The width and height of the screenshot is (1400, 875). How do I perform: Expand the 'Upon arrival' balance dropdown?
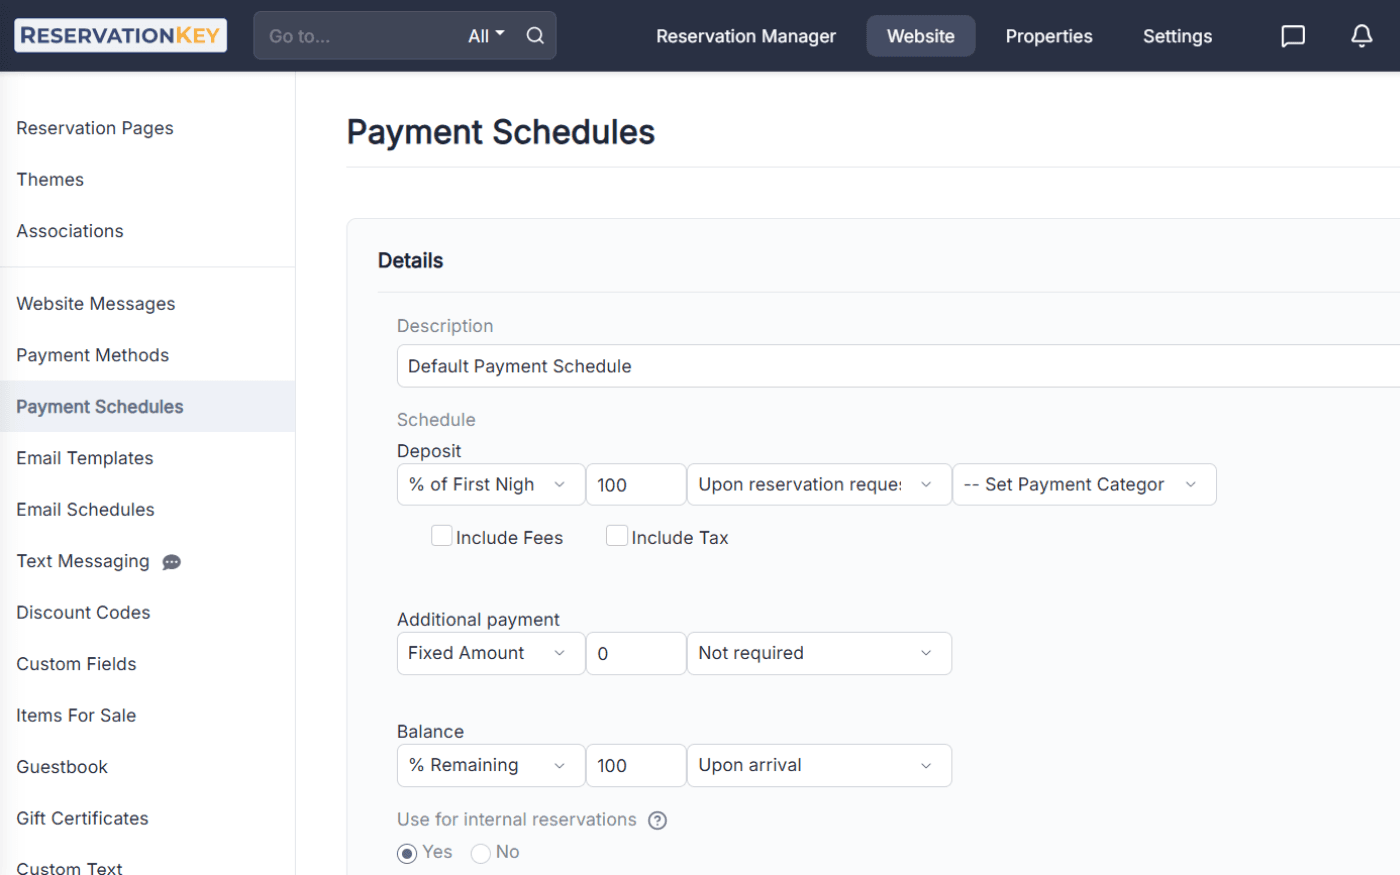pyautogui.click(x=819, y=765)
